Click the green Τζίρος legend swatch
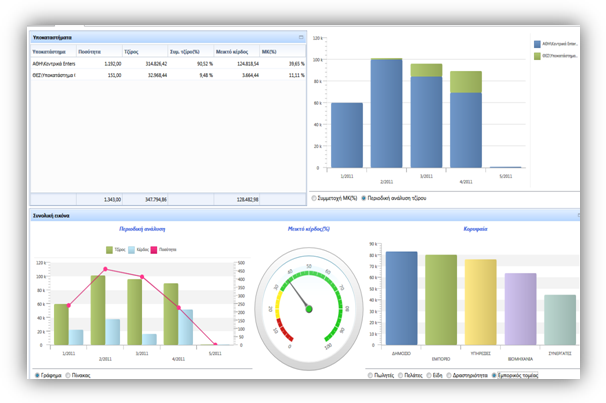The height and width of the screenshot is (403, 606). tap(109, 250)
